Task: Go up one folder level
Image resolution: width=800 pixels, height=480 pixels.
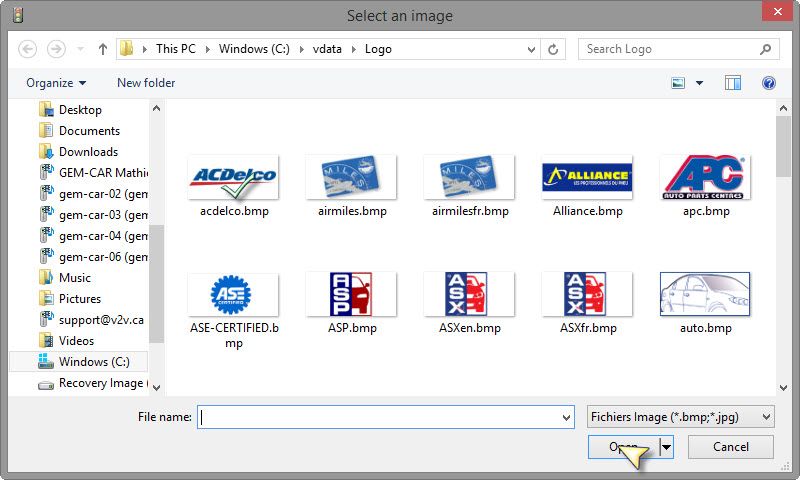Action: [103, 49]
